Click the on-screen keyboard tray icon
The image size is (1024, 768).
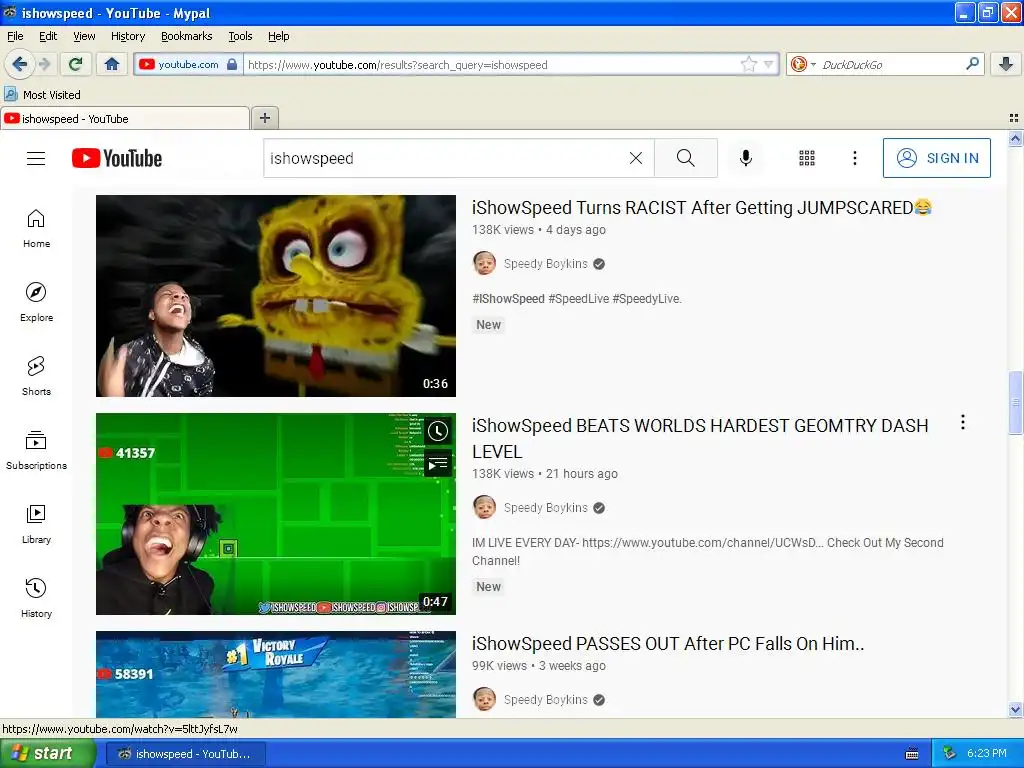(x=912, y=754)
